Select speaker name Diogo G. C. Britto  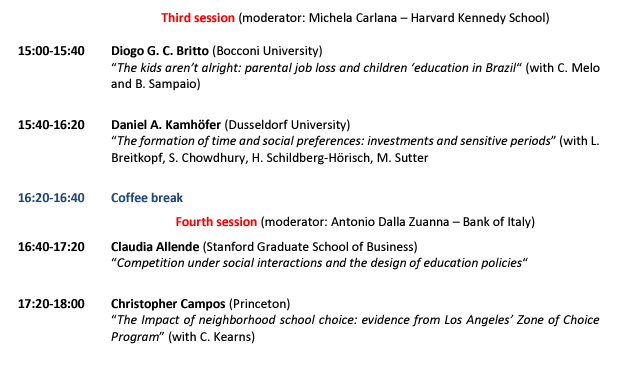click(160, 51)
